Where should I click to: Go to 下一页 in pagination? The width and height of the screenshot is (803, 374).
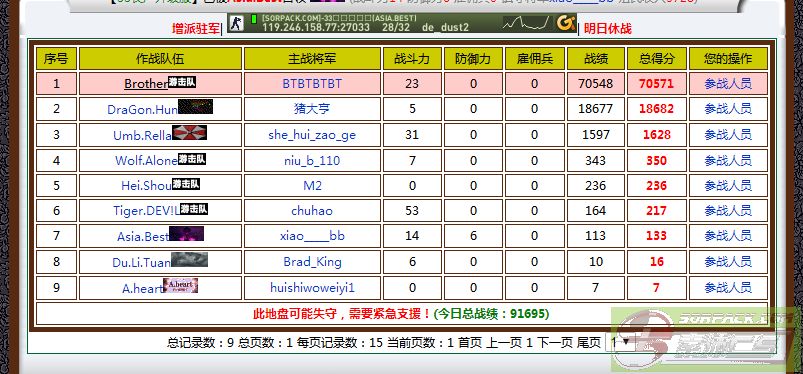point(555,343)
